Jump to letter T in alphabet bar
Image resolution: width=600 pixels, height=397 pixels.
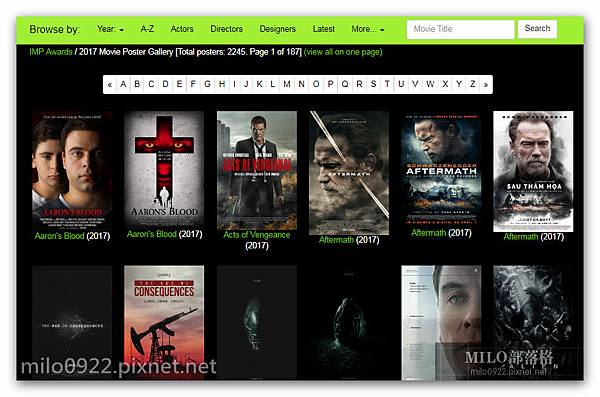tap(387, 84)
